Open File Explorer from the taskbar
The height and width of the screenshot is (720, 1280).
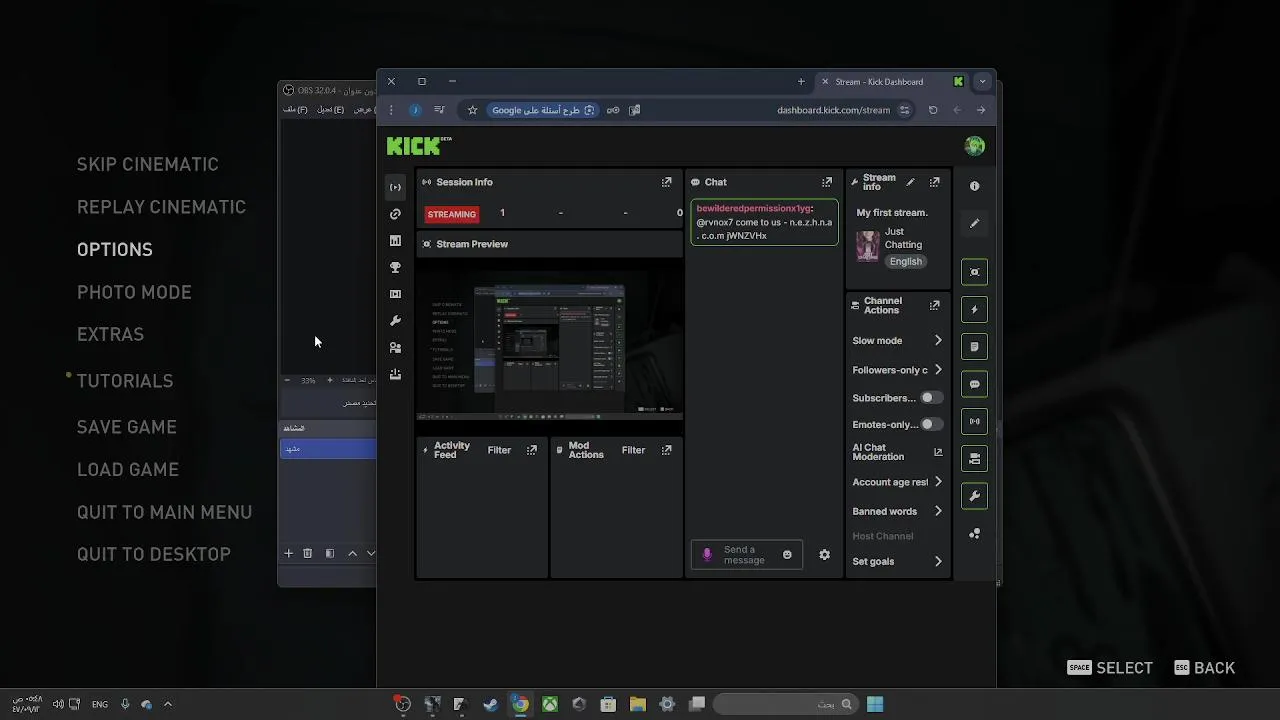click(x=638, y=704)
